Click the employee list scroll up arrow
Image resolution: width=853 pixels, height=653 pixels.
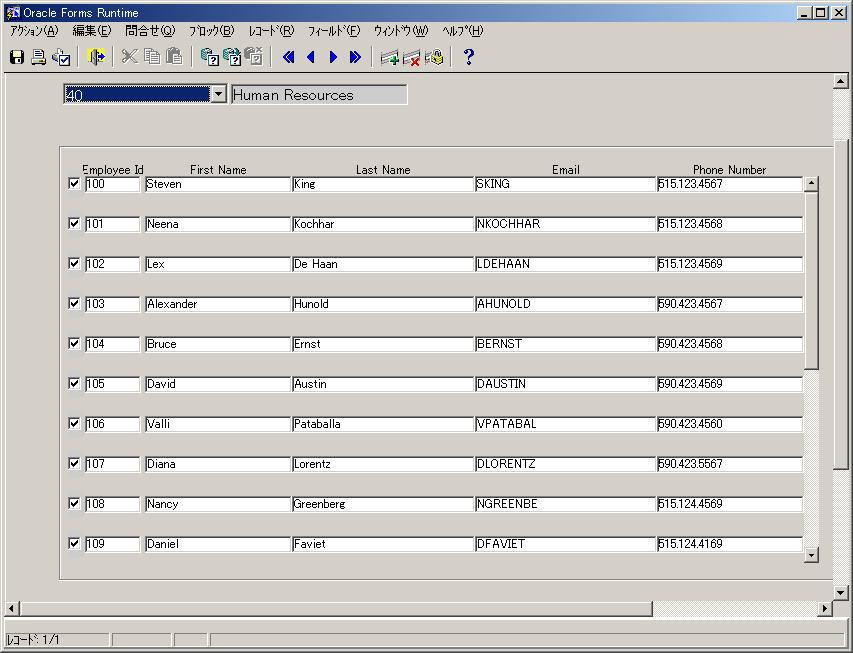coord(811,183)
